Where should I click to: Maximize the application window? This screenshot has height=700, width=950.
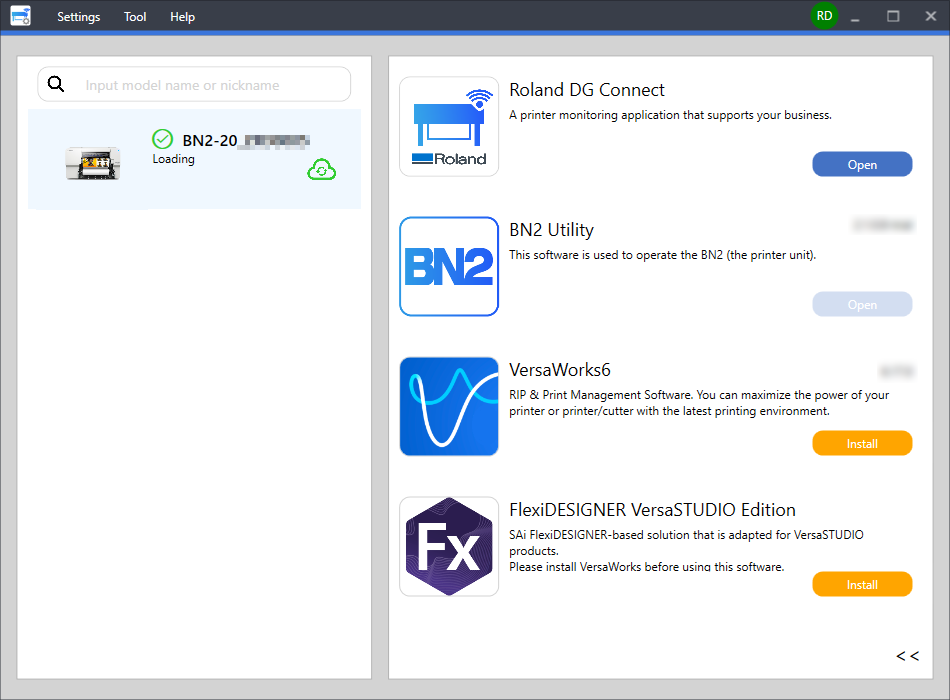(893, 16)
